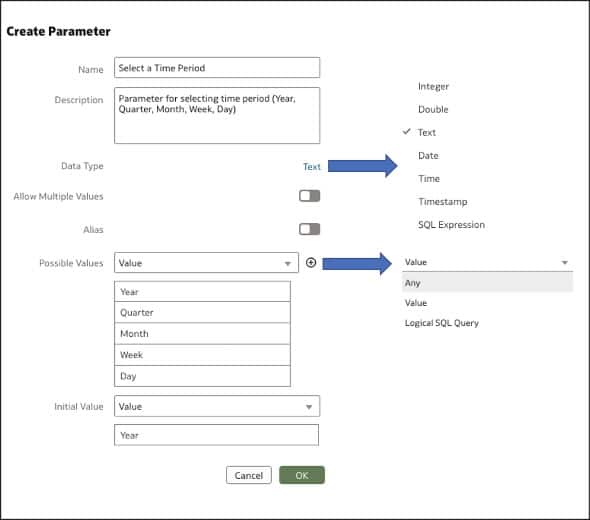590x520 pixels.
Task: Choose Double data type option
Action: pyautogui.click(x=433, y=109)
